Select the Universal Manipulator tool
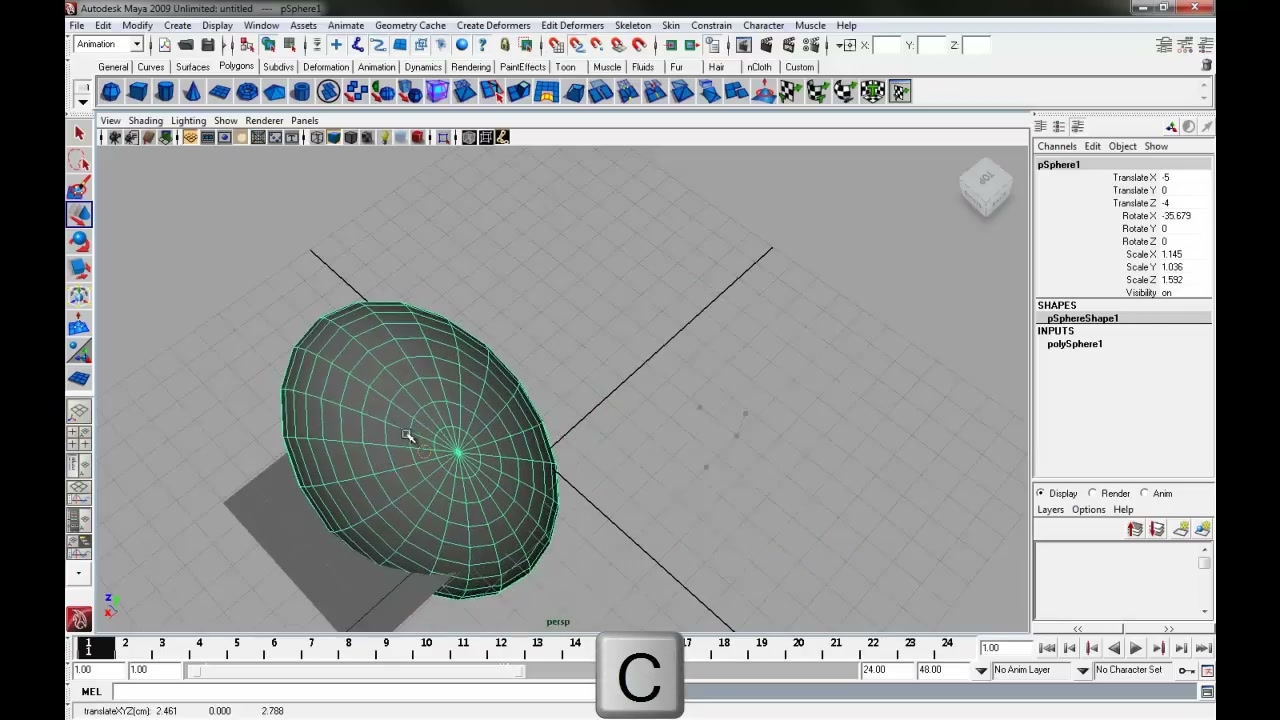 coord(79,296)
